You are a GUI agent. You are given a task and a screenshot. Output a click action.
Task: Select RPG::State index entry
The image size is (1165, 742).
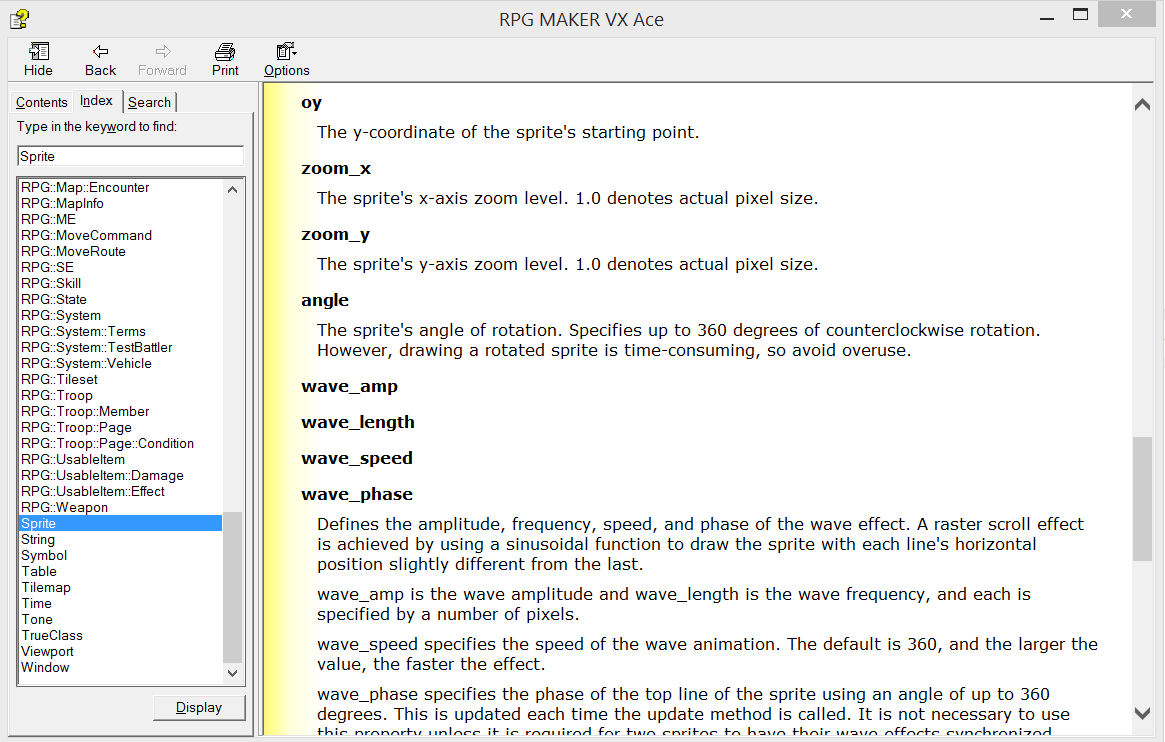pyautogui.click(x=53, y=299)
